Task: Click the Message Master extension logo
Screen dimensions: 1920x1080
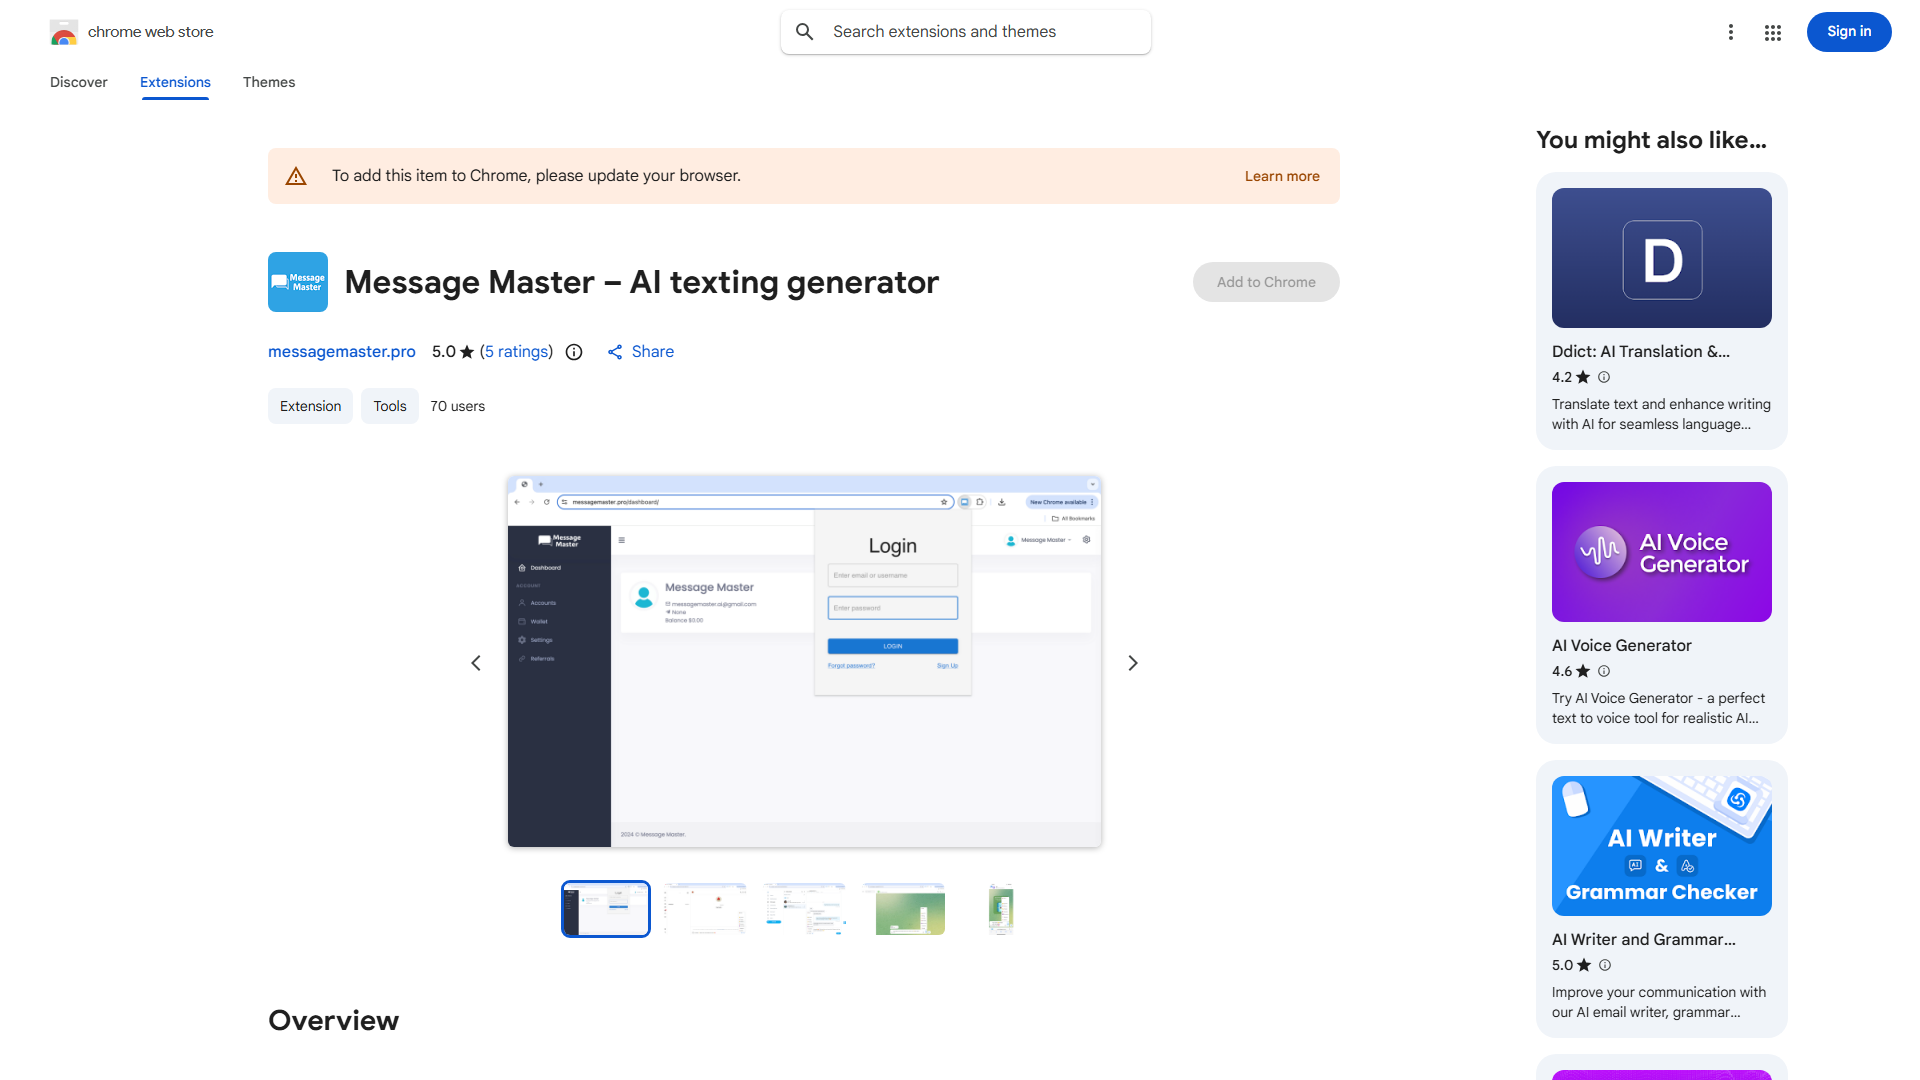Action: pyautogui.click(x=297, y=281)
